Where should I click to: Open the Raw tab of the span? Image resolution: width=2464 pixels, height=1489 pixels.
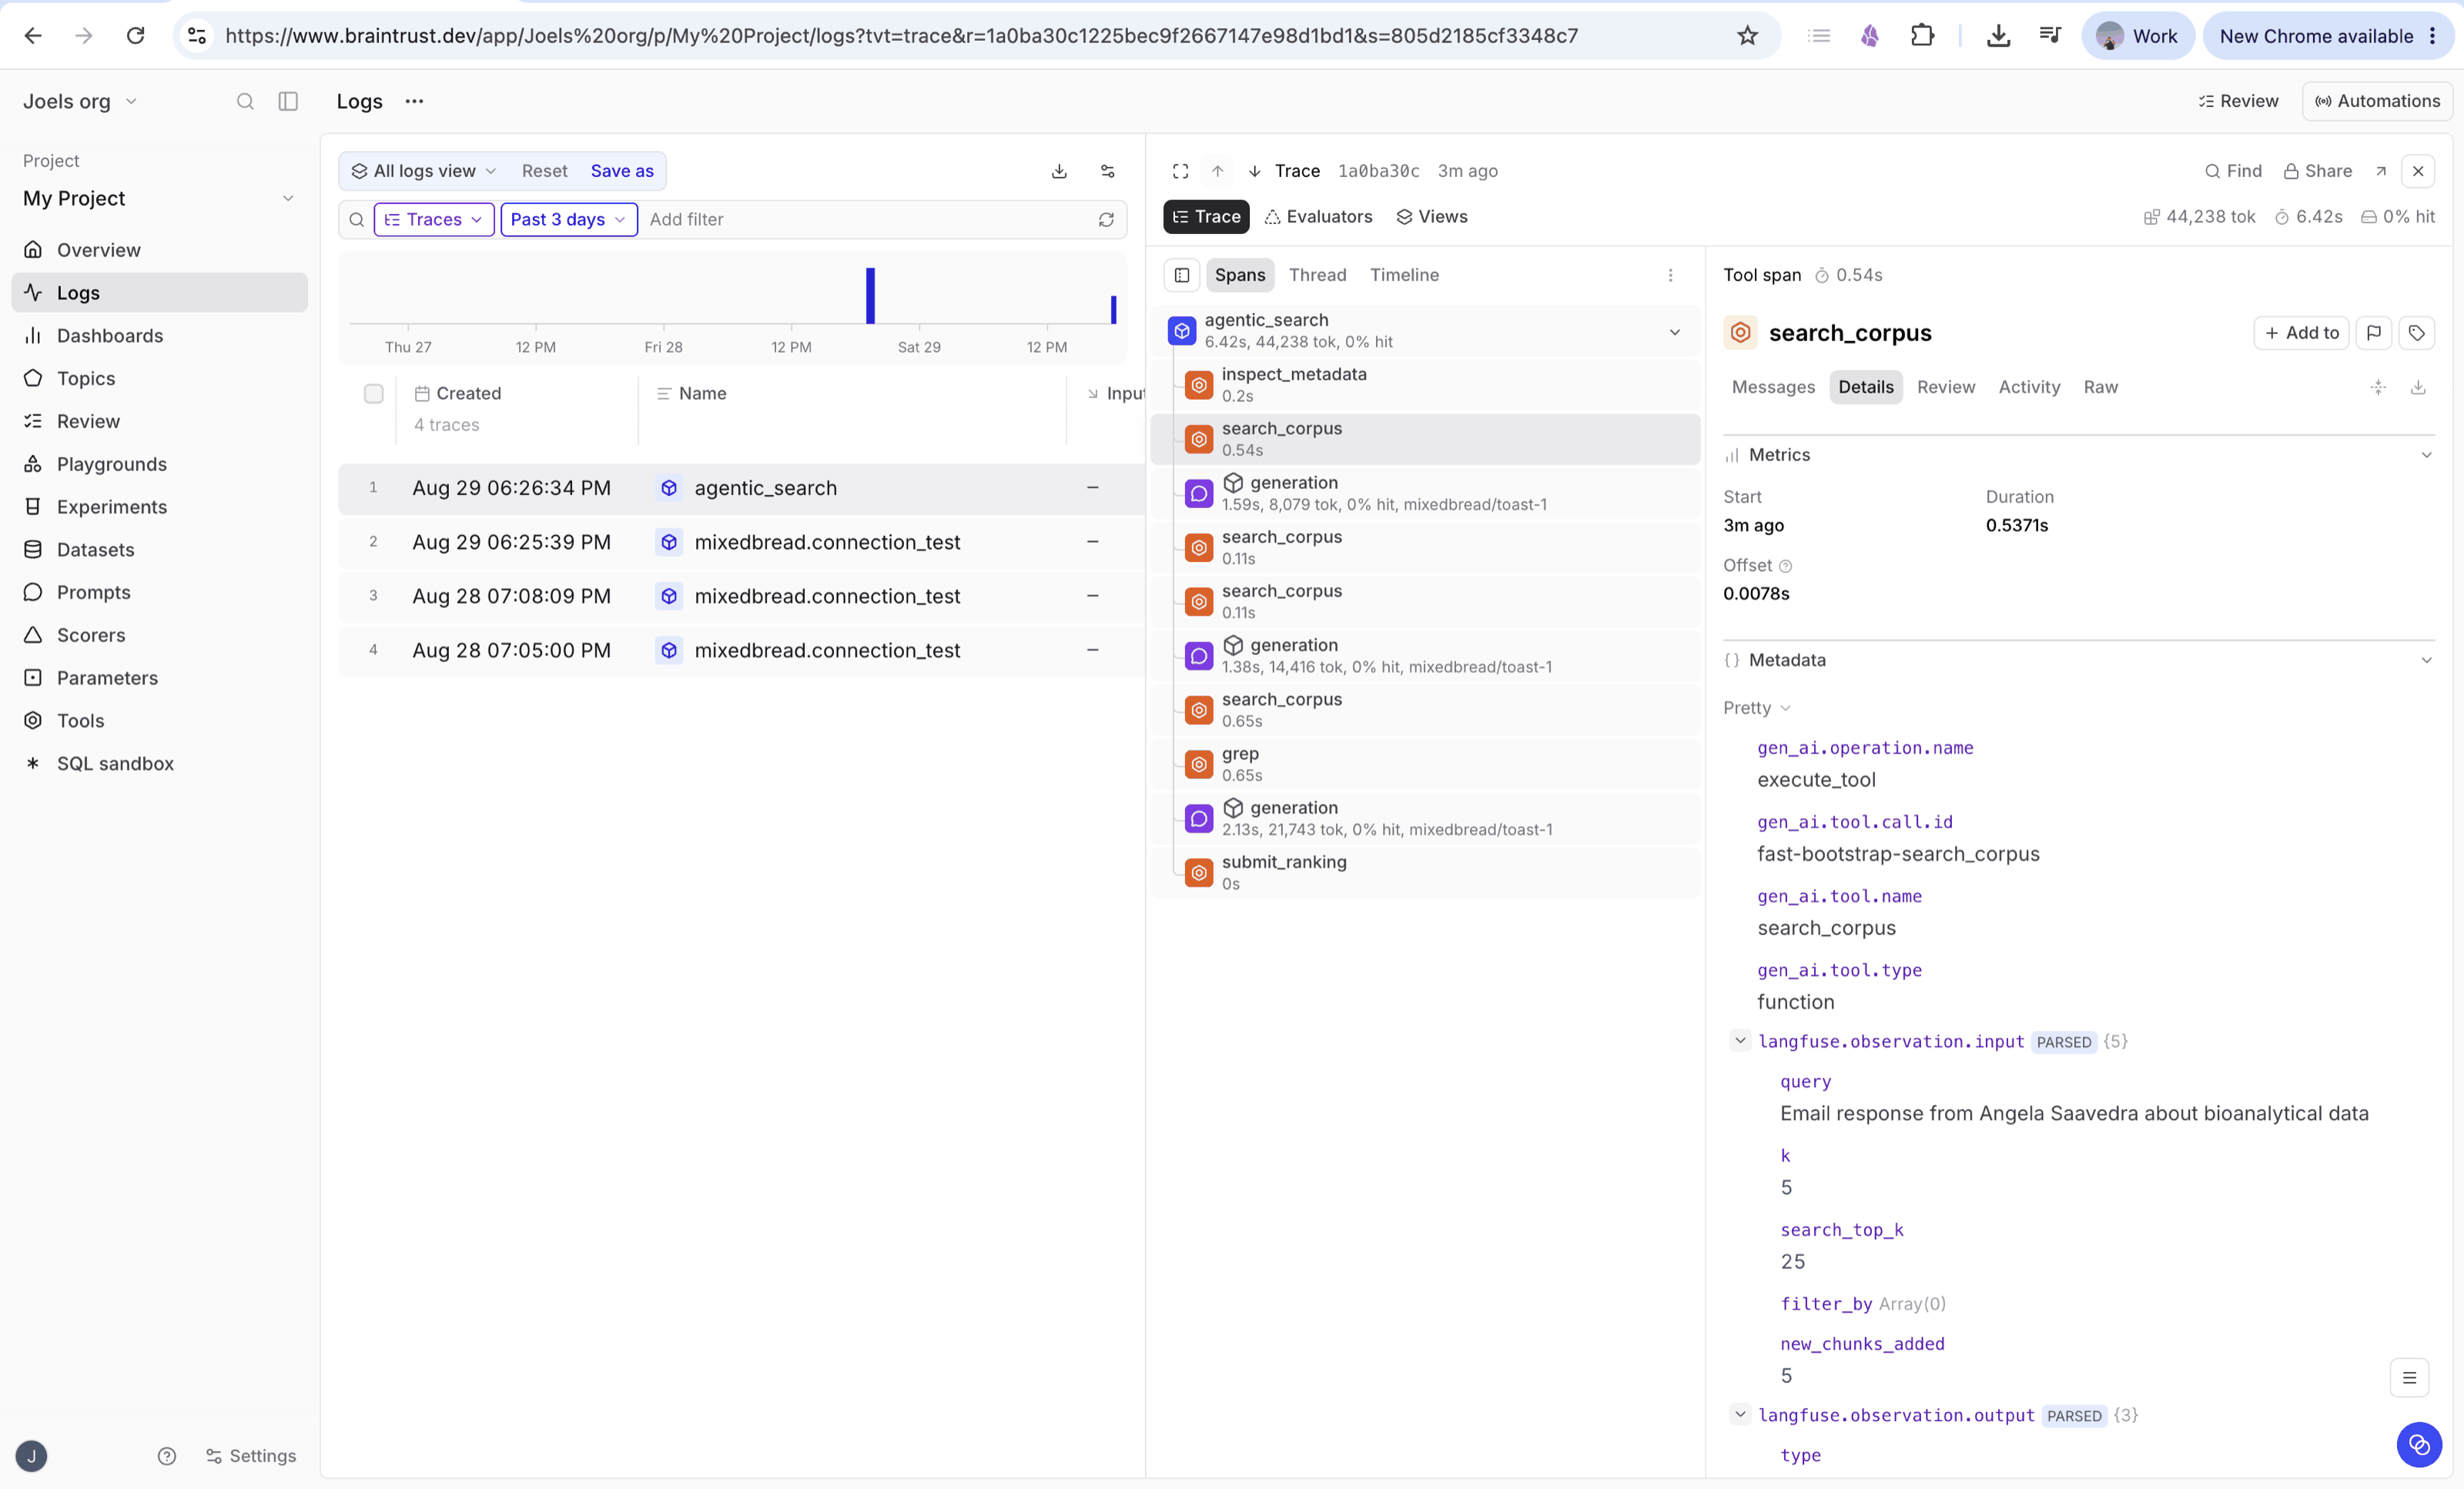[x=2100, y=387]
